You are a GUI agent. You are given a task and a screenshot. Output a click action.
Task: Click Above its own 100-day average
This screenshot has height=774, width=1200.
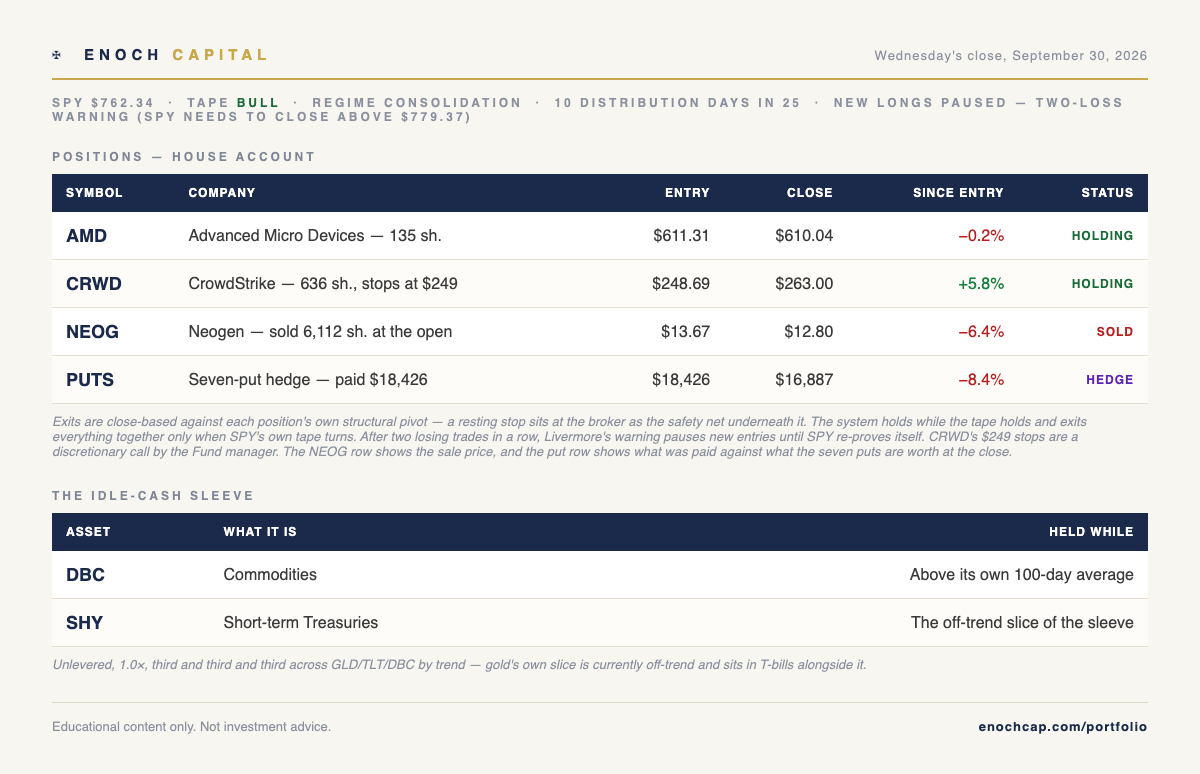point(1022,575)
